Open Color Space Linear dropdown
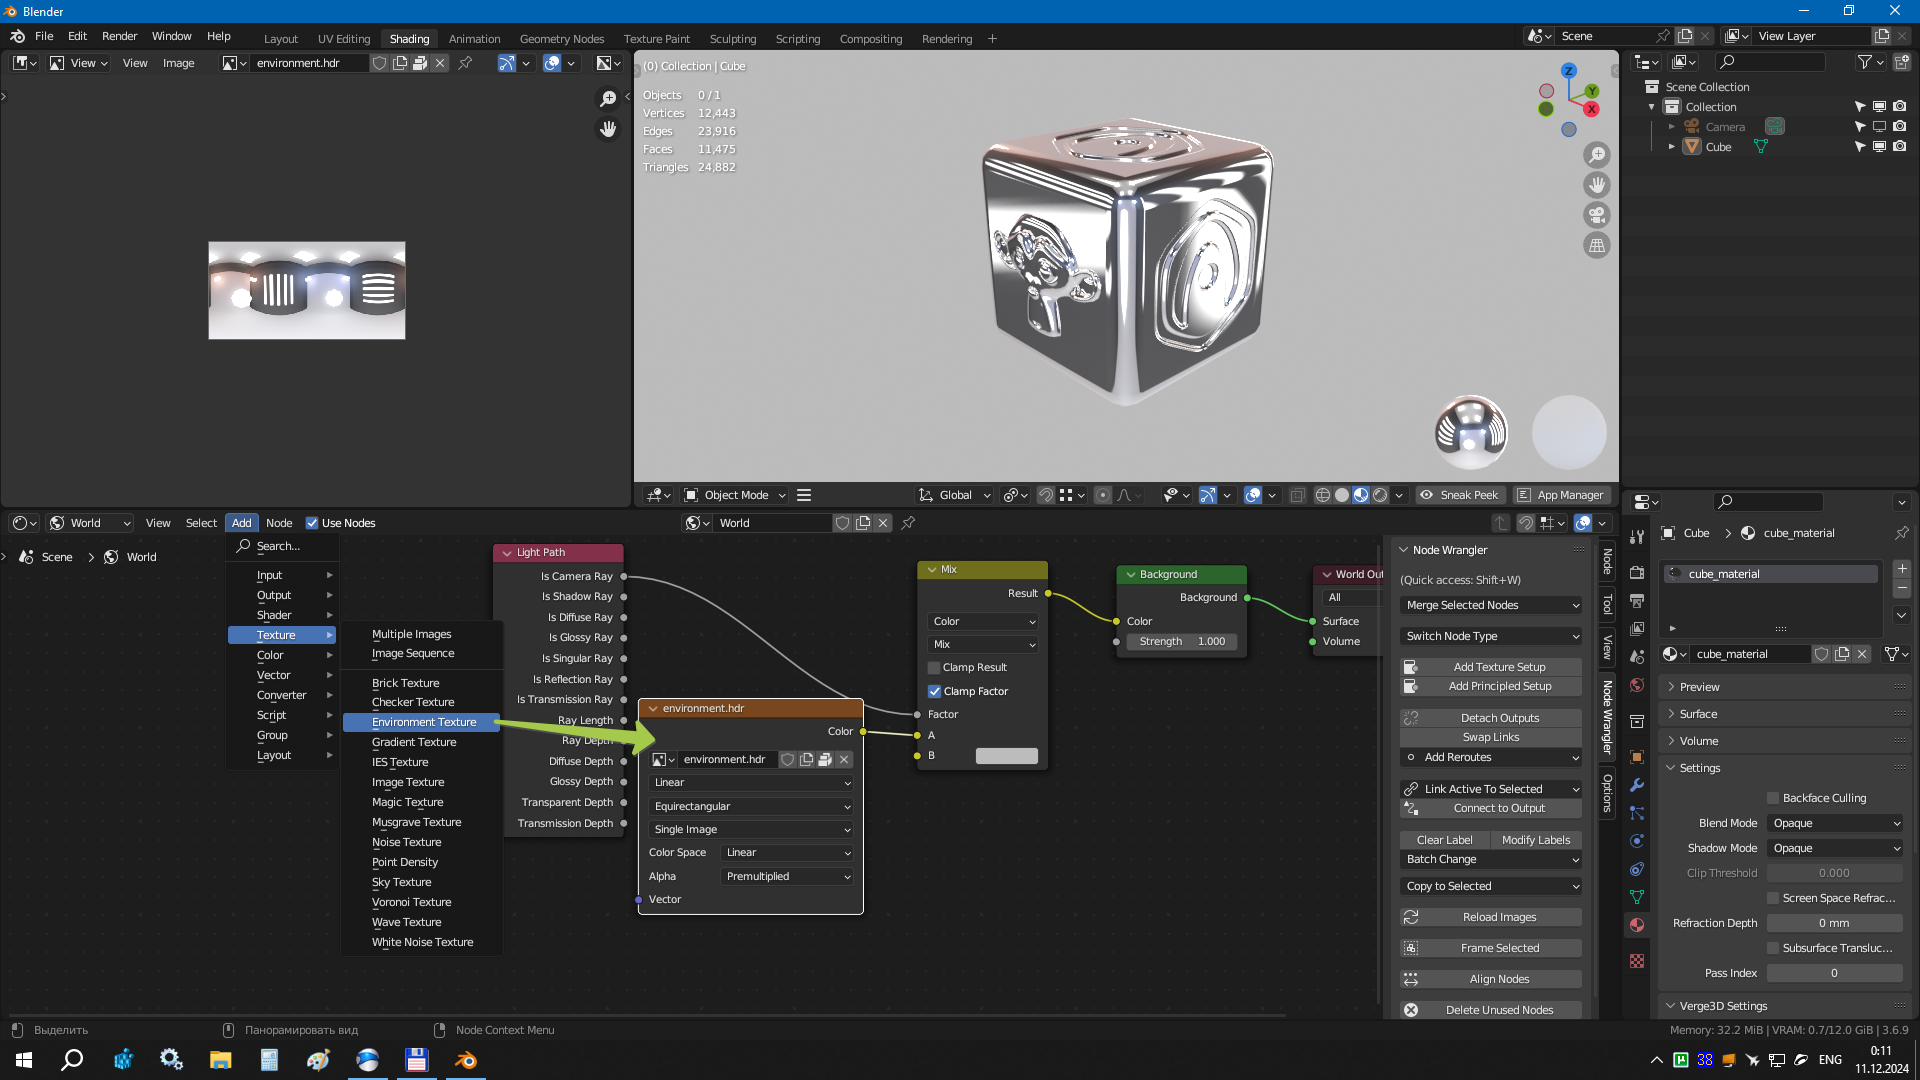Viewport: 1920px width, 1080px height. 787,853
